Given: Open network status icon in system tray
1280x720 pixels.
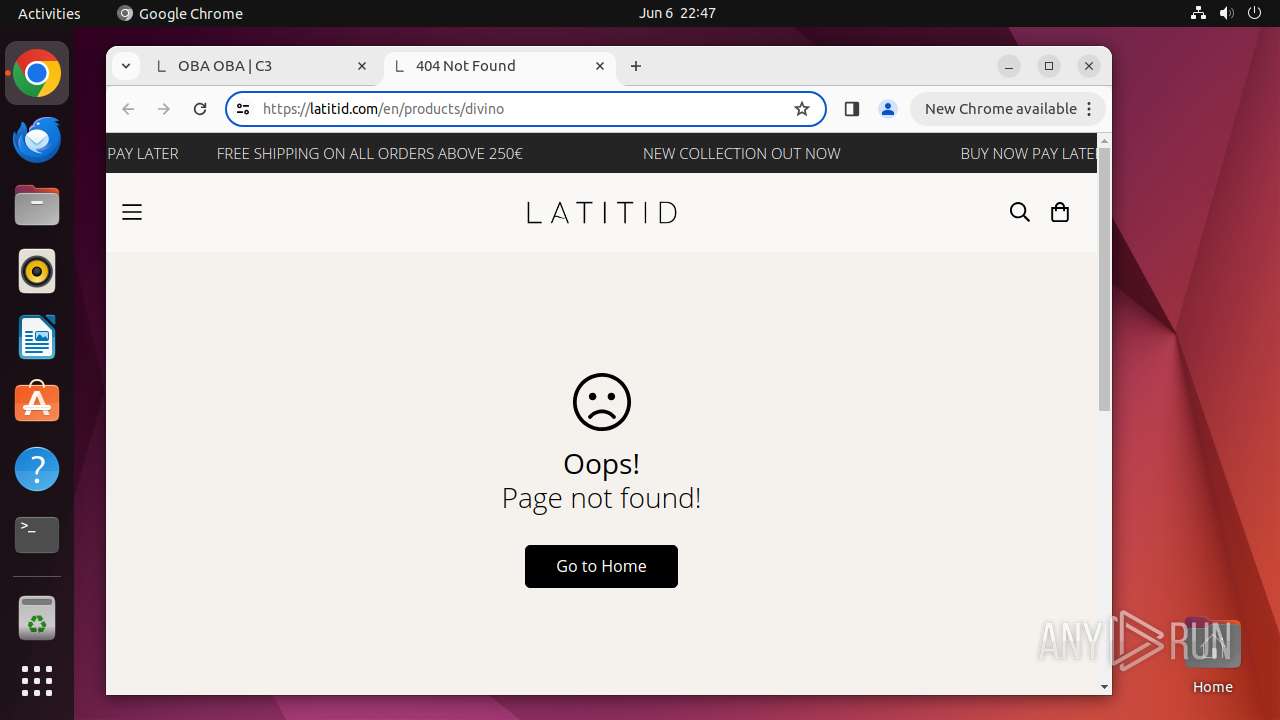Looking at the screenshot, I should (x=1198, y=13).
